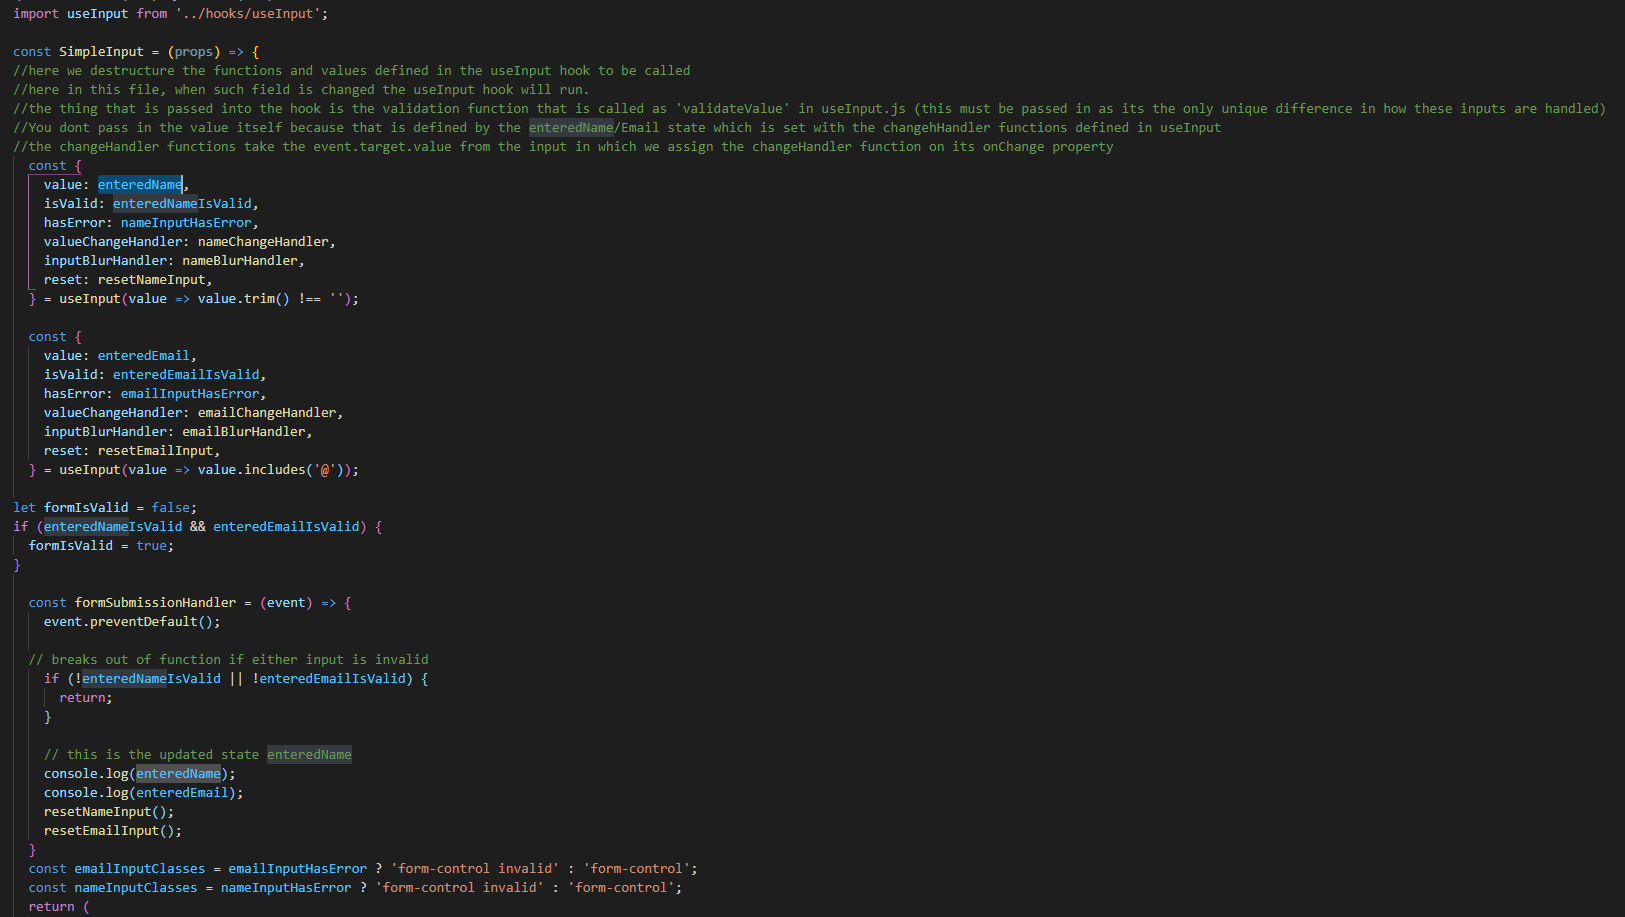The height and width of the screenshot is (917, 1625).
Task: Click the console.log(enteredName) line
Action: point(140,774)
